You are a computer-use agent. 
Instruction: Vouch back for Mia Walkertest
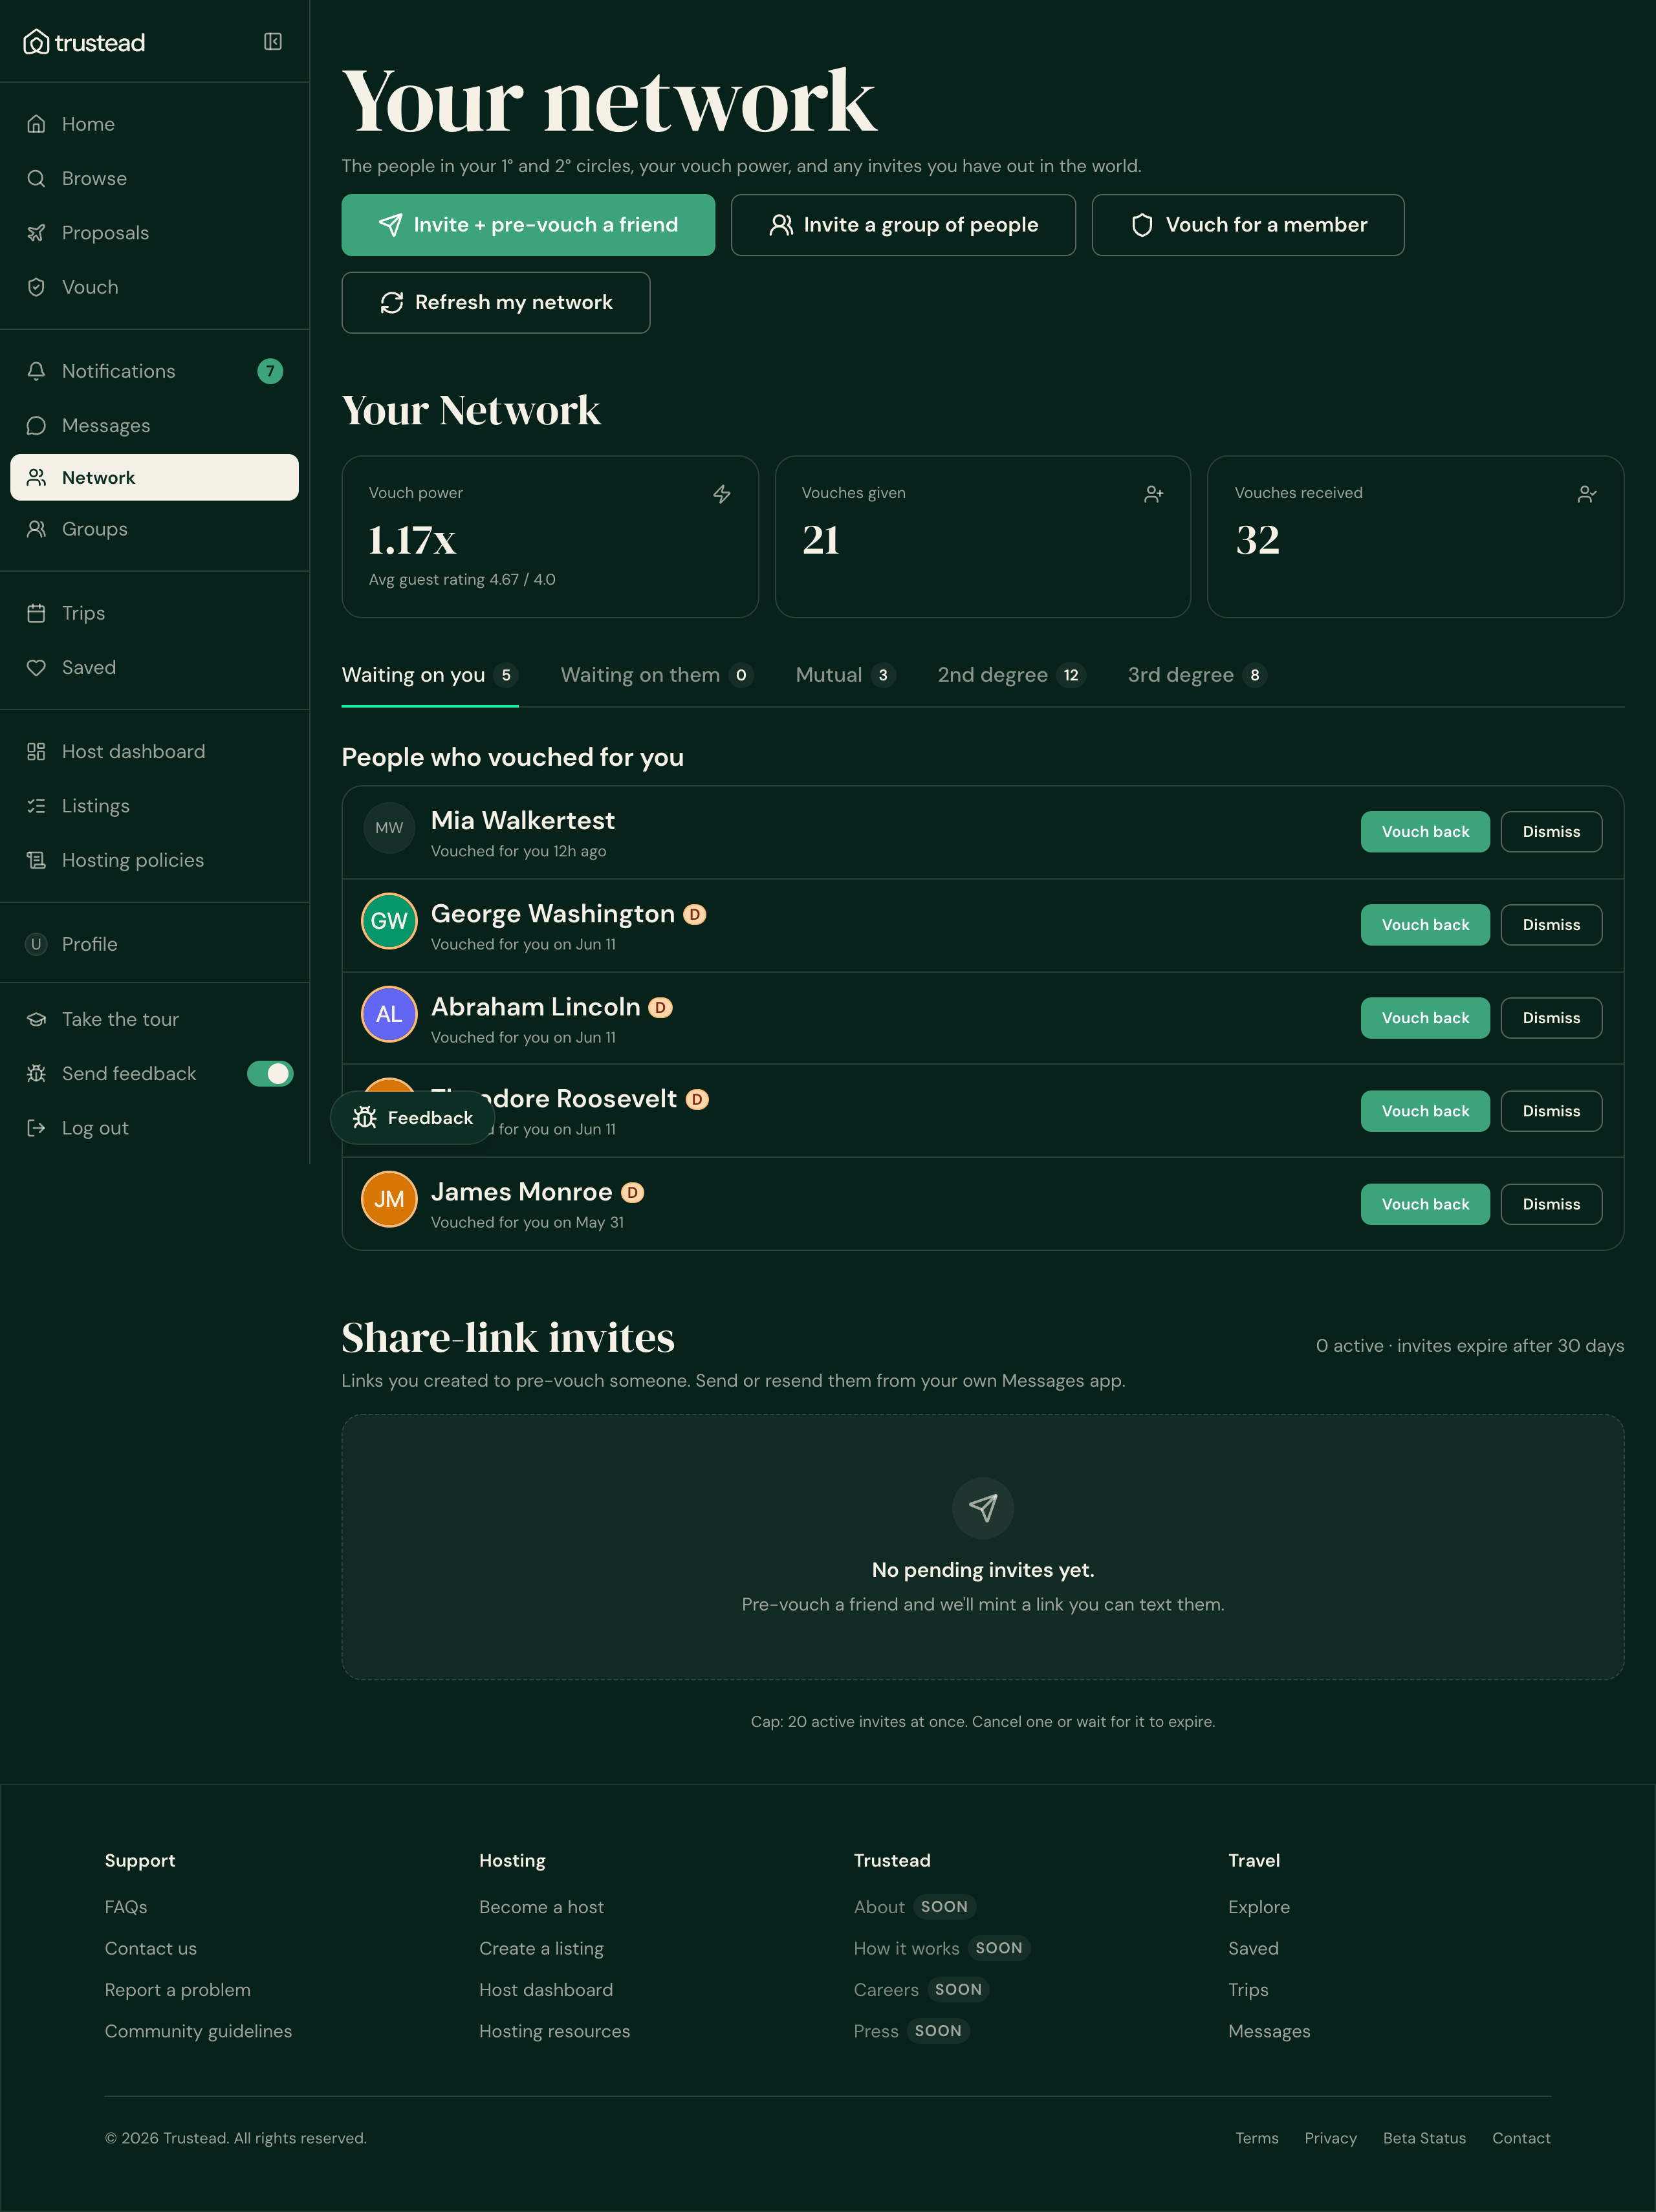[1425, 832]
